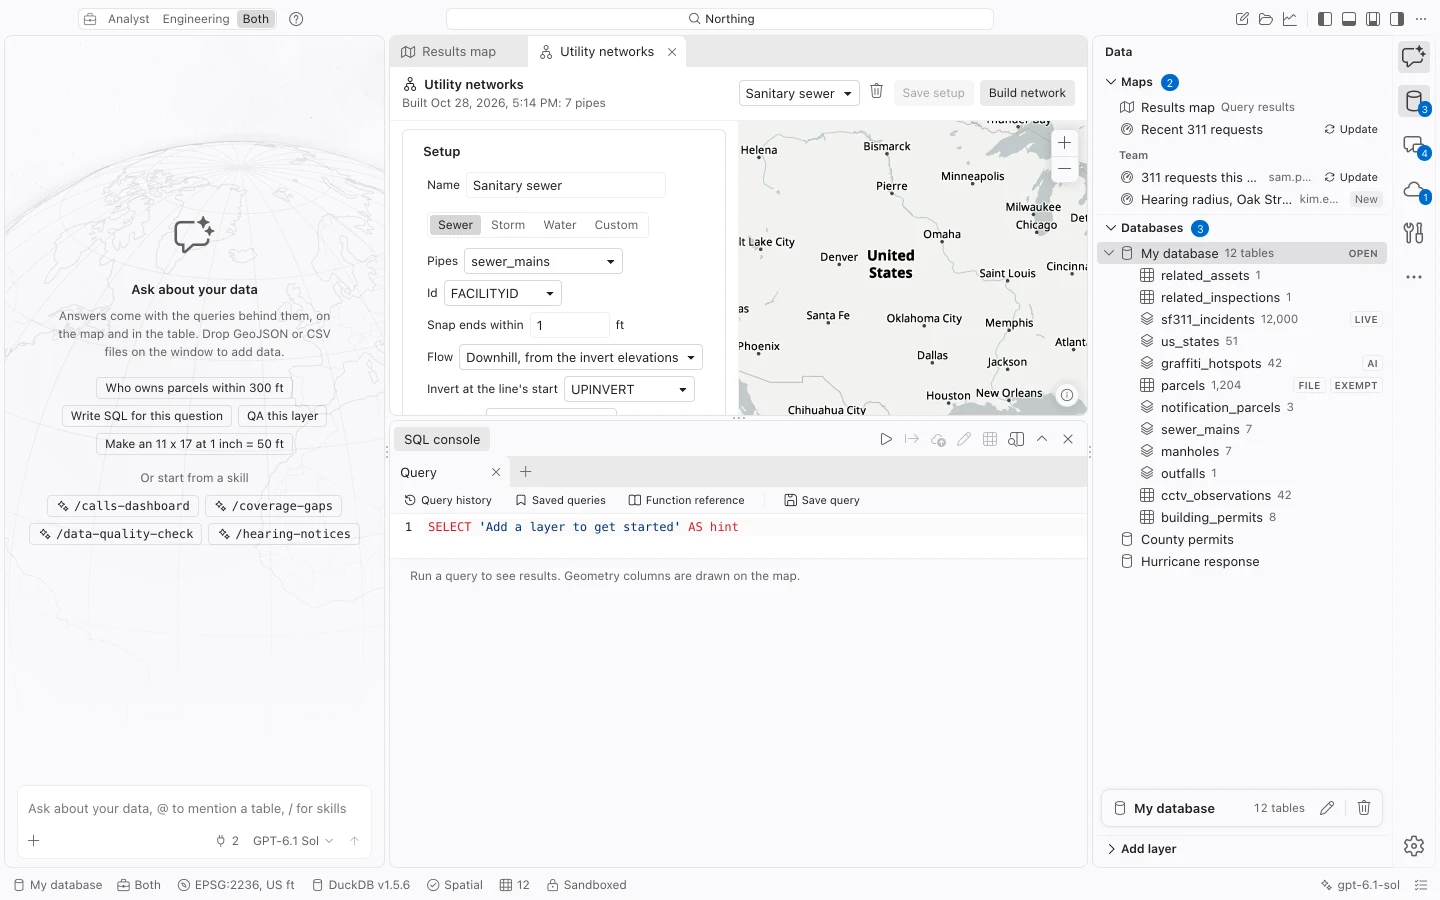
Task: Edit My database with the pencil icon
Action: (x=1327, y=808)
